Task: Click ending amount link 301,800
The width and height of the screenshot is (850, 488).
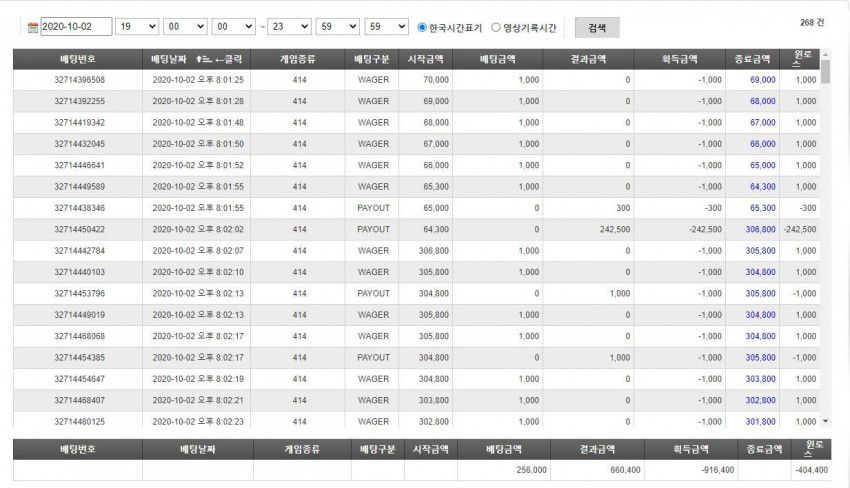Action: 761,421
